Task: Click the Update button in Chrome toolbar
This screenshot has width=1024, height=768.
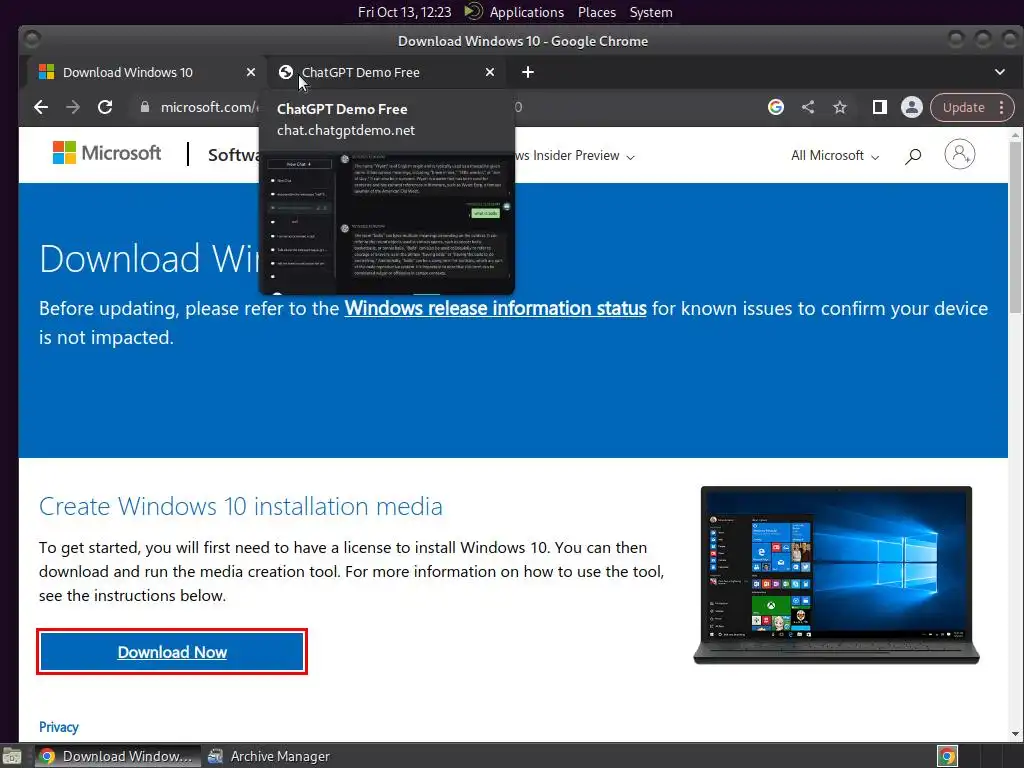Action: [x=963, y=107]
